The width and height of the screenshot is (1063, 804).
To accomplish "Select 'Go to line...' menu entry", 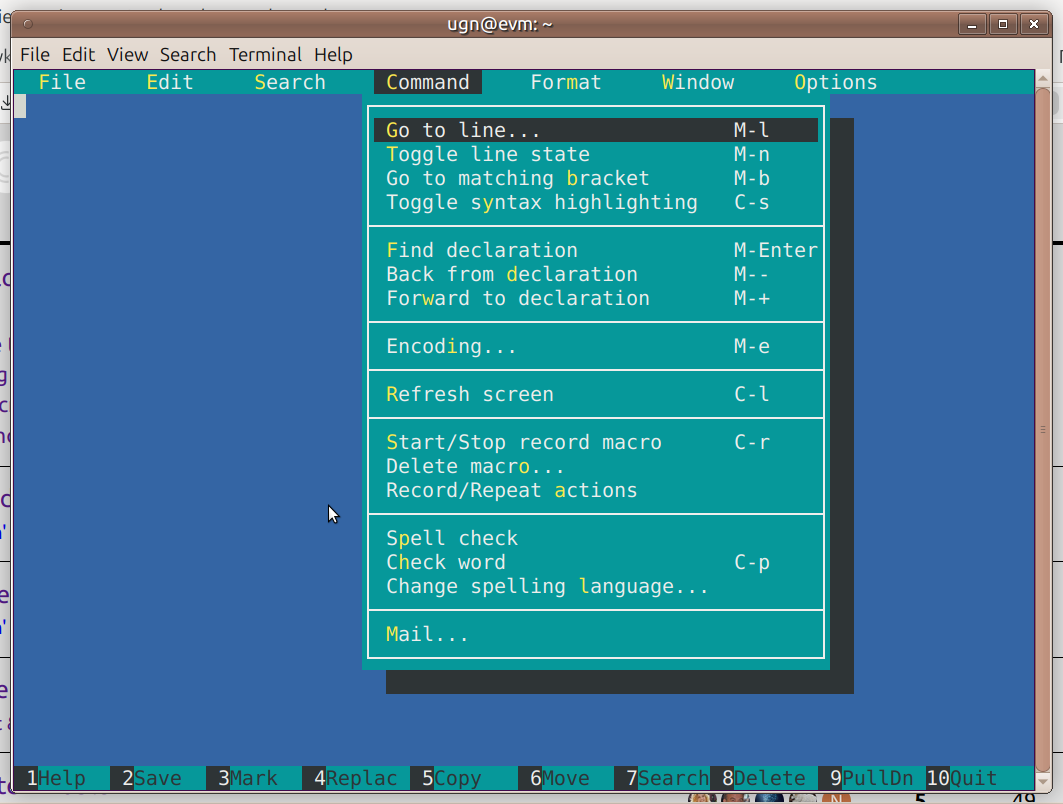I will point(463,131).
